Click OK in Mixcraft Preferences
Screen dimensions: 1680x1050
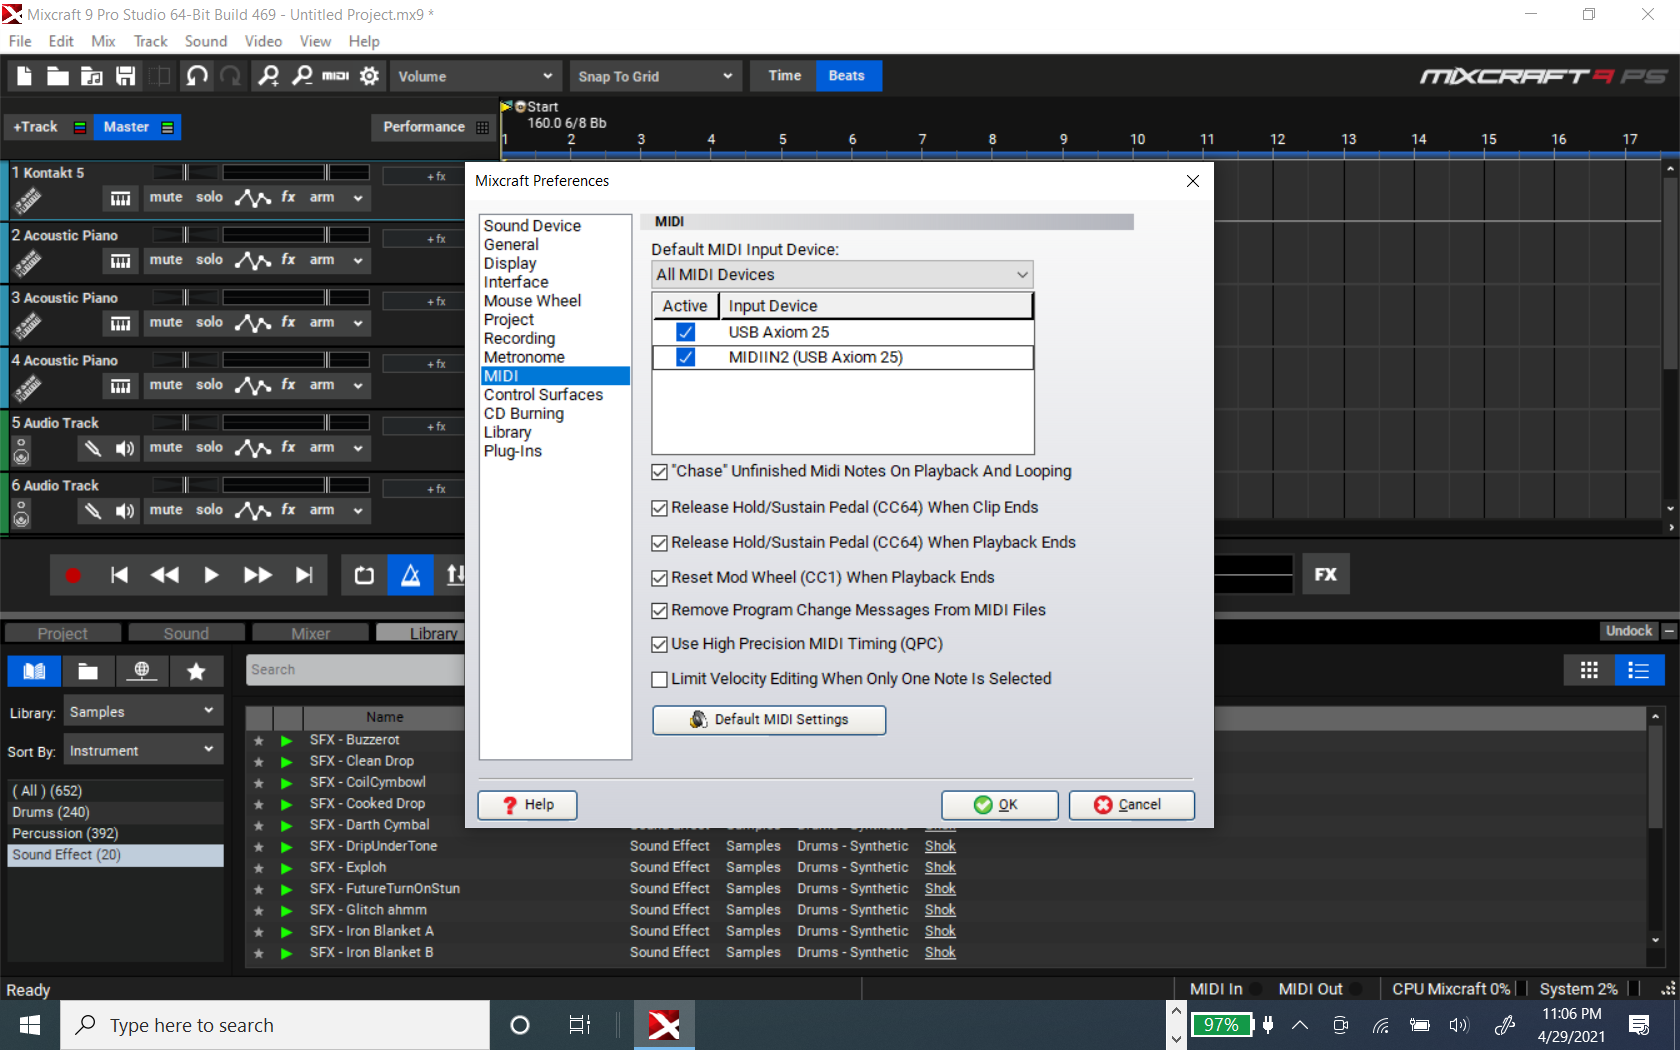point(999,805)
